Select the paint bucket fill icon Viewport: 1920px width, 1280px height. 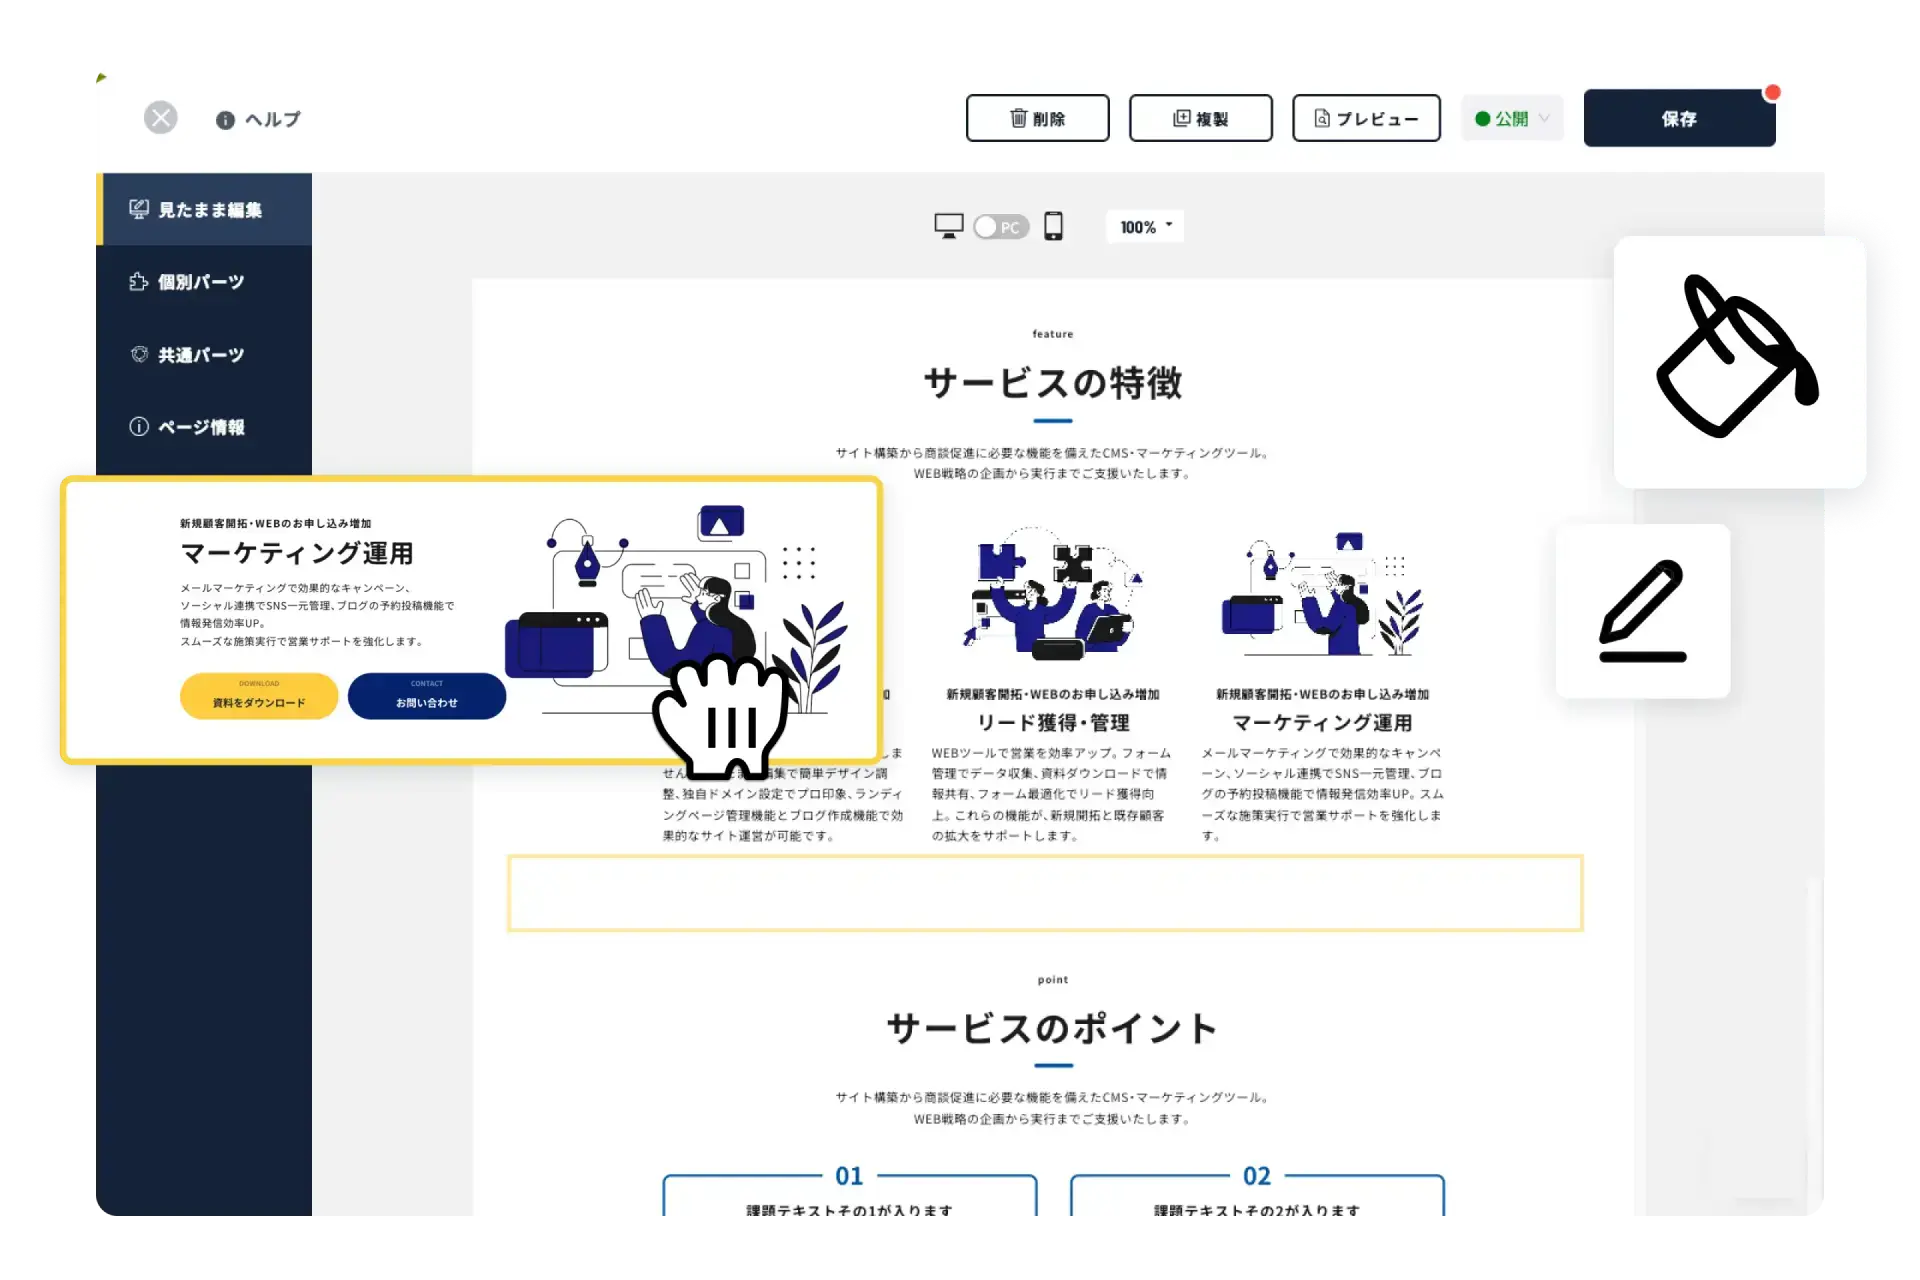1740,360
